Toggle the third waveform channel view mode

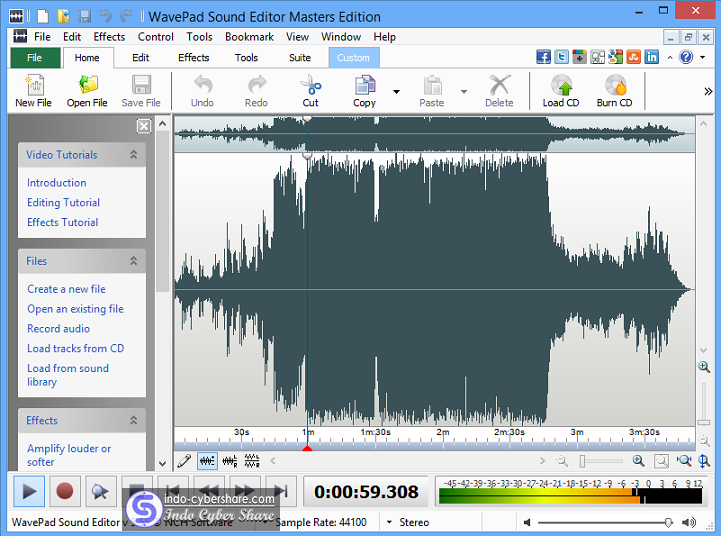pos(252,461)
